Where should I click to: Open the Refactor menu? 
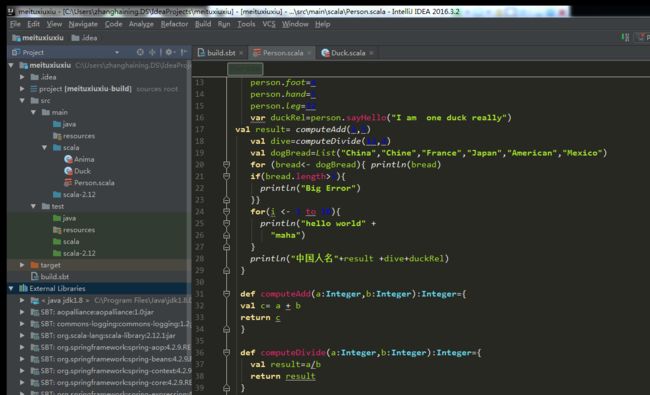[174, 24]
